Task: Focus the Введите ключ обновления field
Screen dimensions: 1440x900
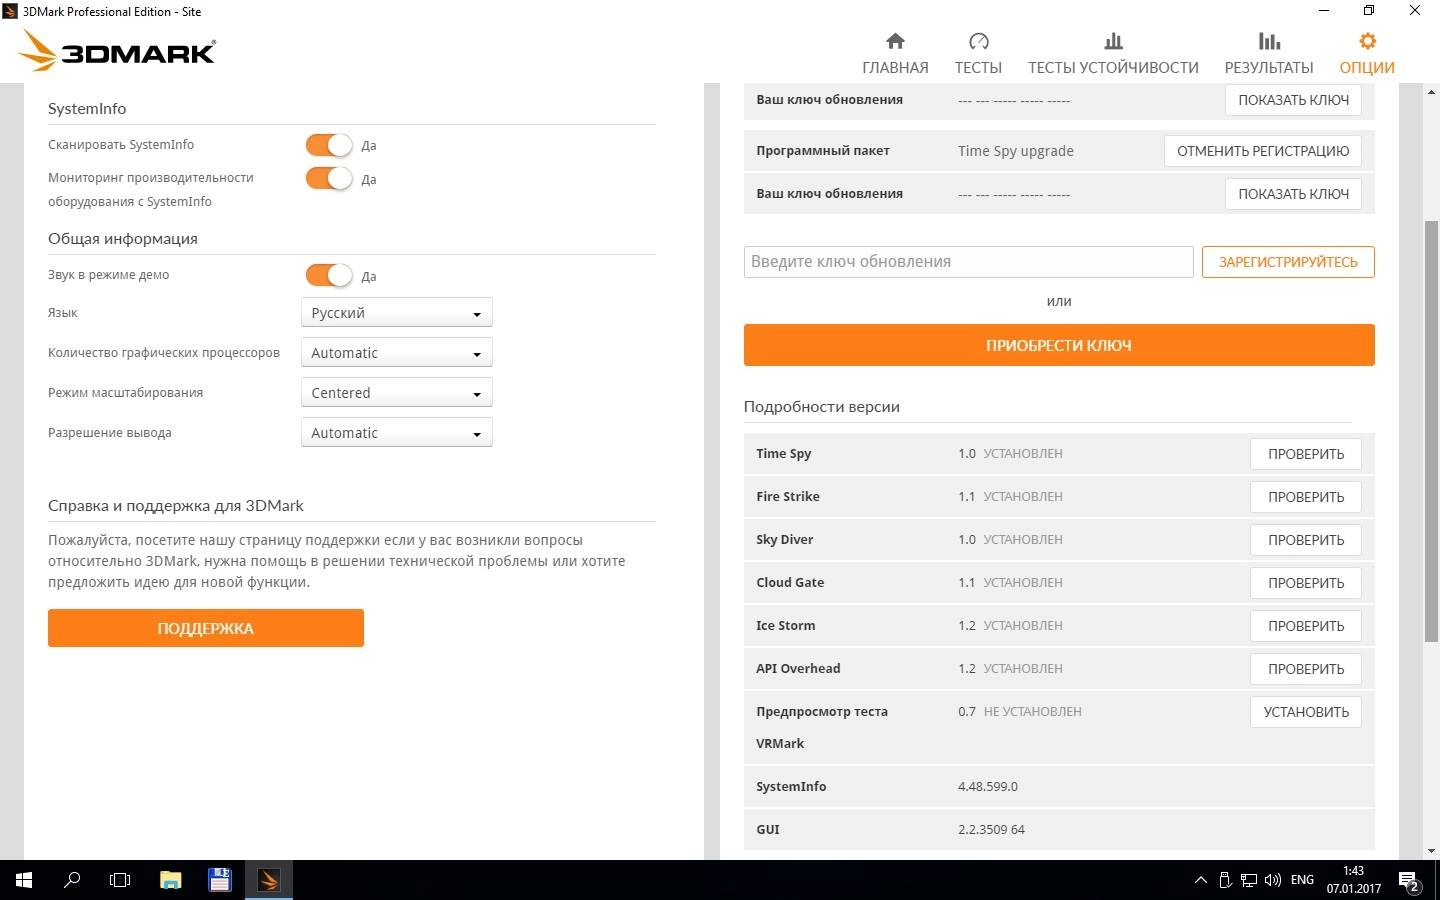Action: tap(968, 262)
